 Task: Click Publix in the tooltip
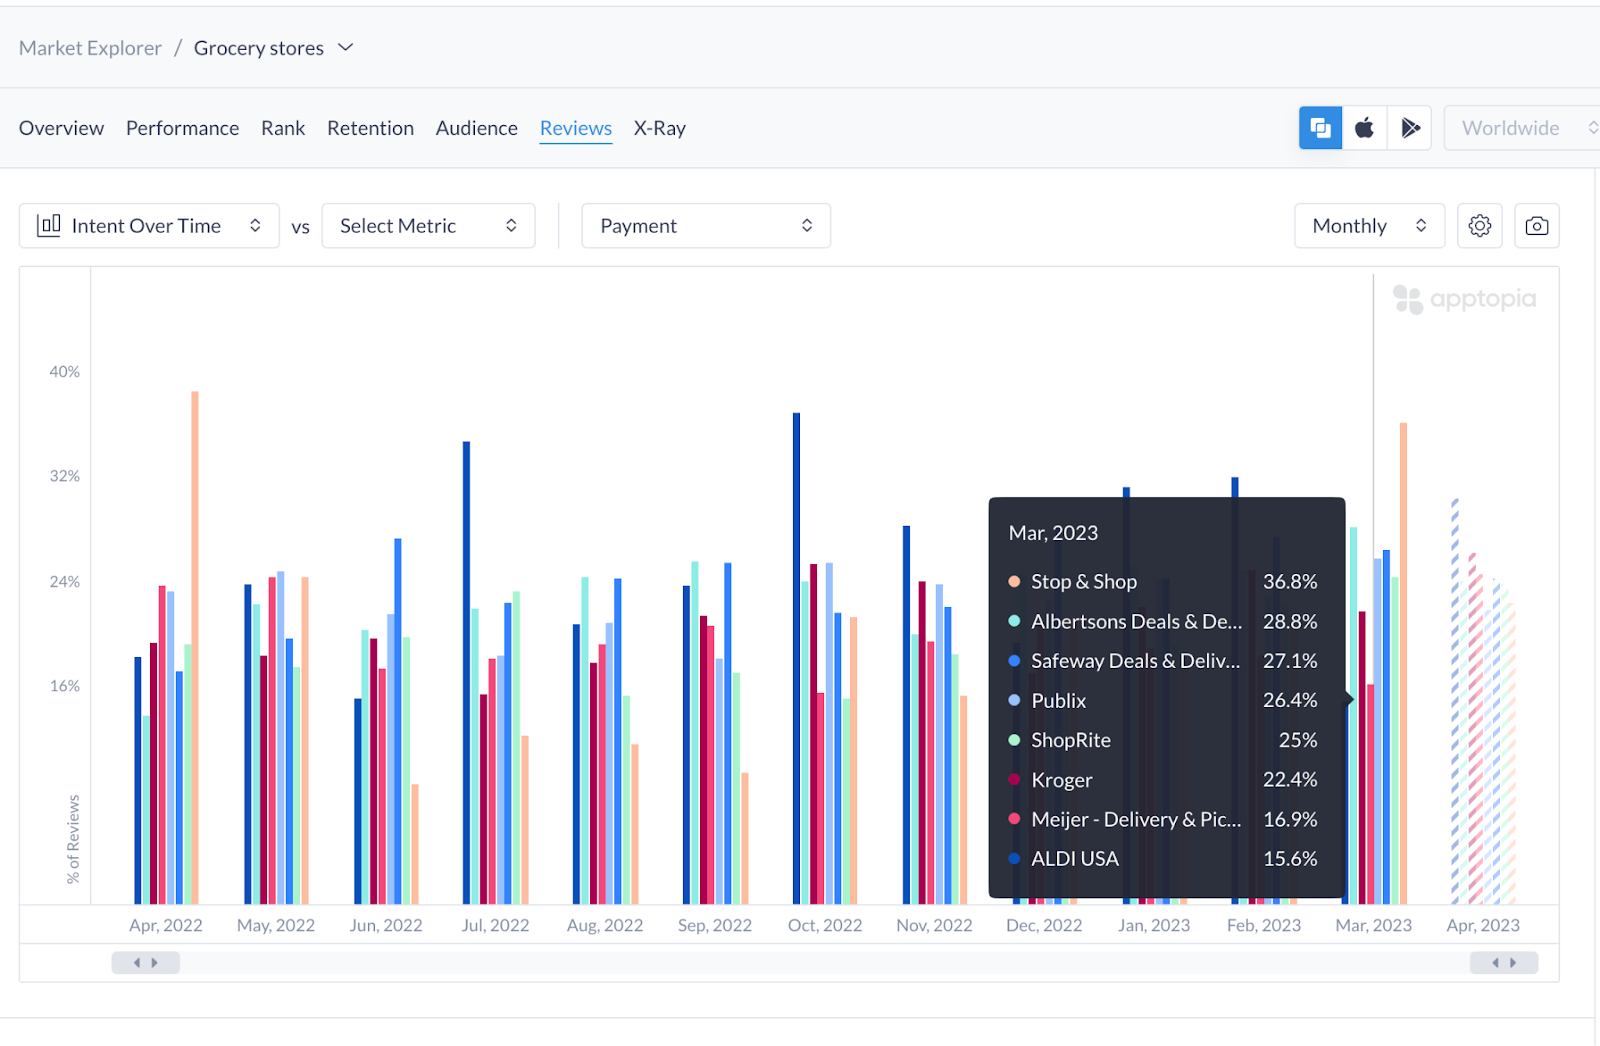click(x=1058, y=701)
